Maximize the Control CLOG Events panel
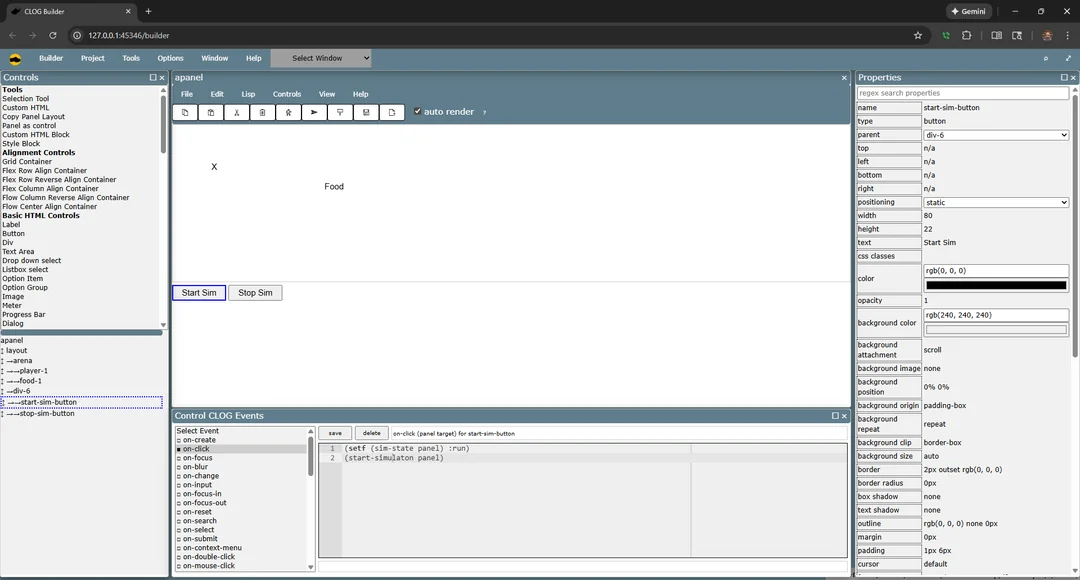The width and height of the screenshot is (1080, 580). [835, 416]
